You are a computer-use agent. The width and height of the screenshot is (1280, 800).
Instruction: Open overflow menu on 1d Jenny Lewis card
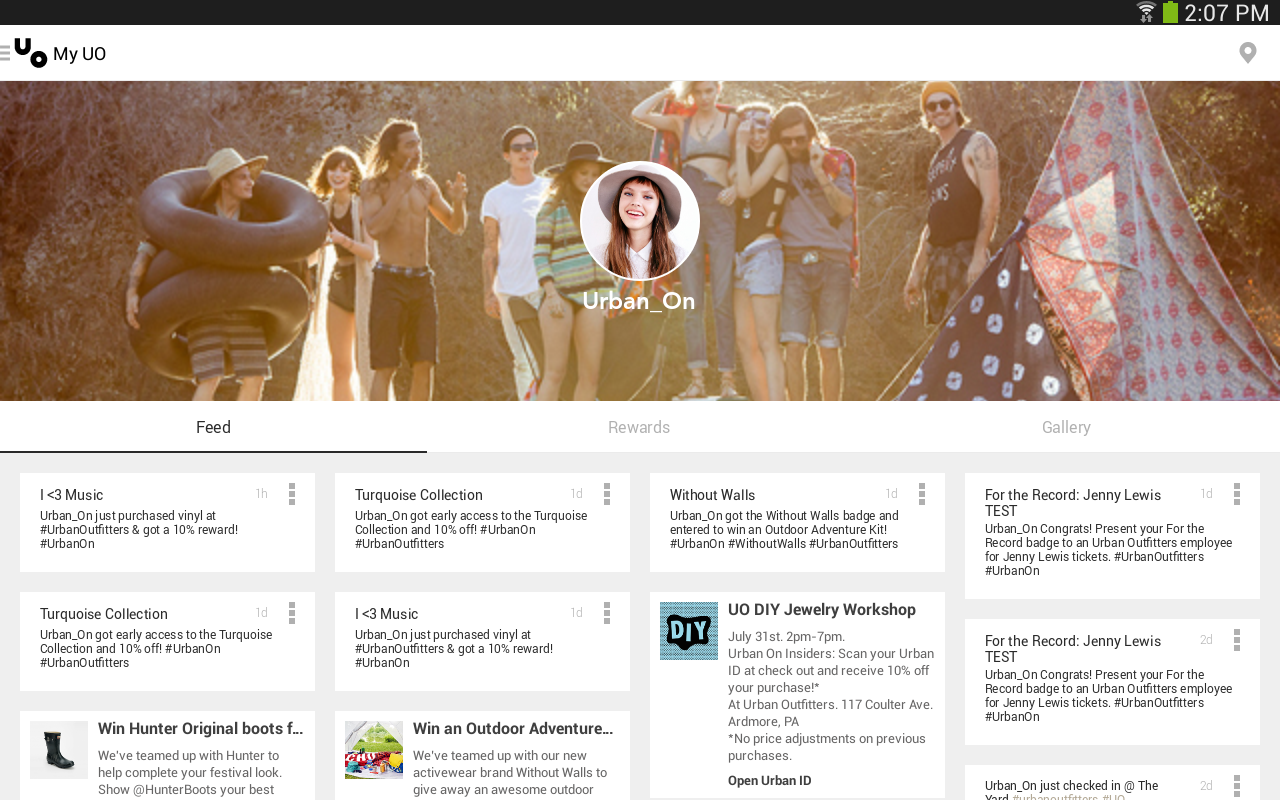click(1237, 494)
